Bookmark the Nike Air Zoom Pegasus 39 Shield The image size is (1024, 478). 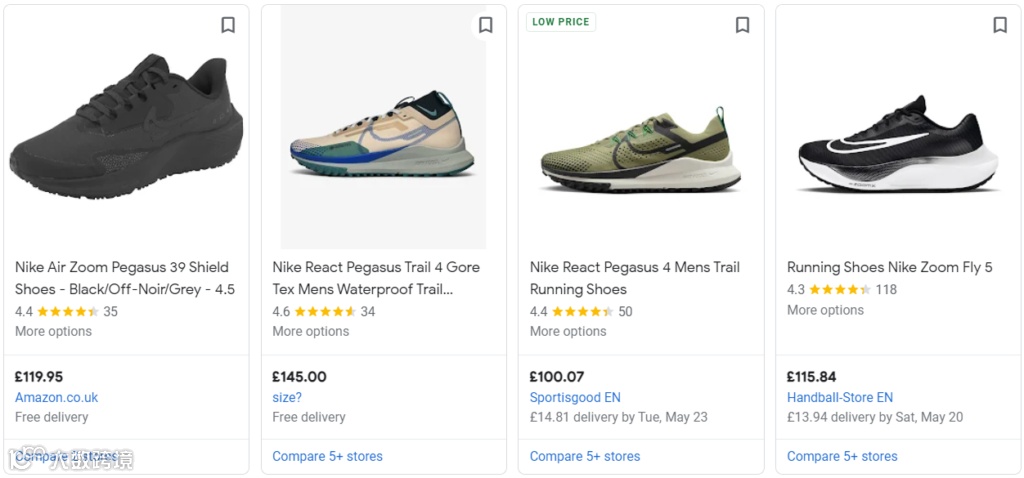(x=228, y=25)
